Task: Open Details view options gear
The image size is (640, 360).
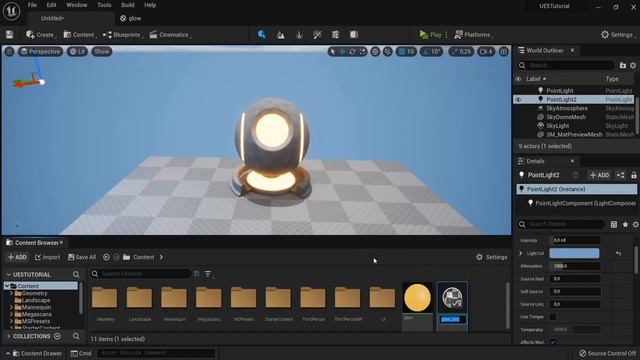Action: coord(636,224)
